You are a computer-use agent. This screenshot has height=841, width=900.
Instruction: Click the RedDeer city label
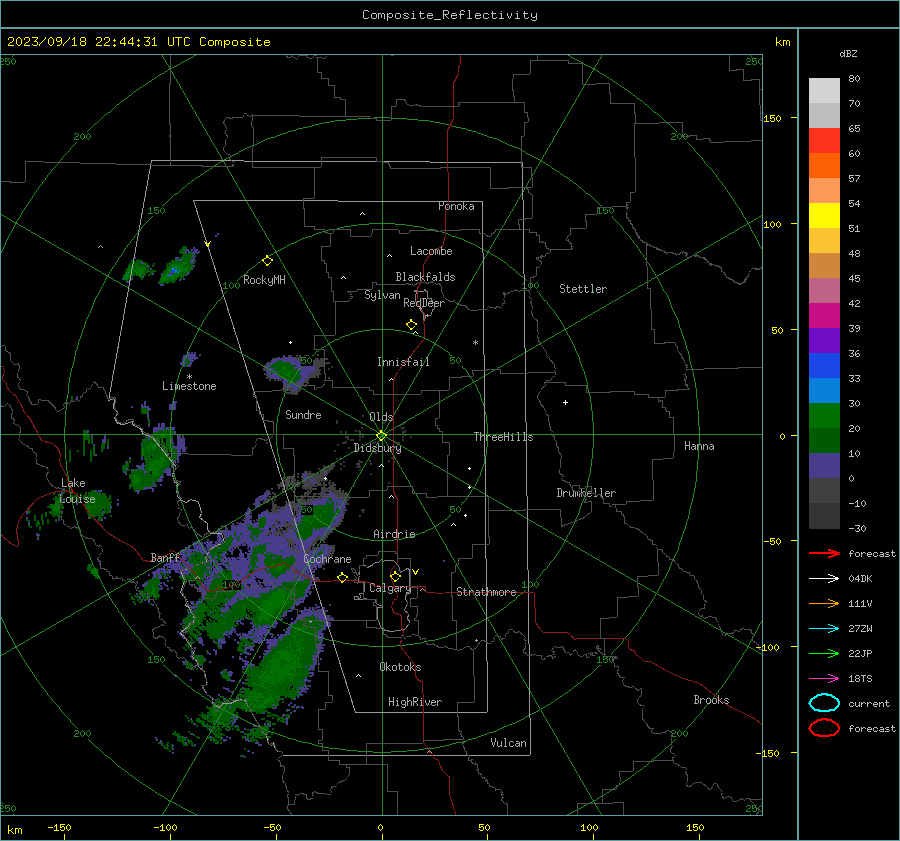point(424,303)
